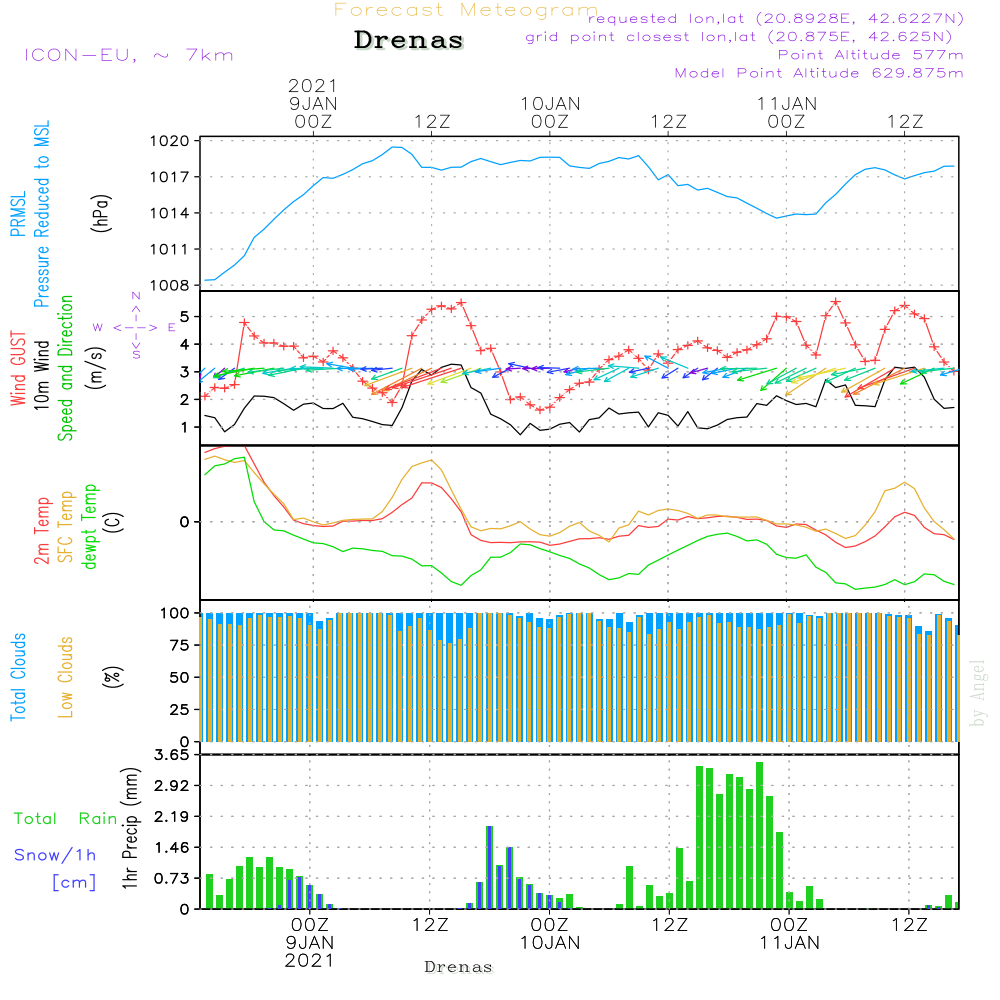Click the top '10JAN 00Z' time label
This screenshot has height=1000, width=1000.
[x=550, y=113]
